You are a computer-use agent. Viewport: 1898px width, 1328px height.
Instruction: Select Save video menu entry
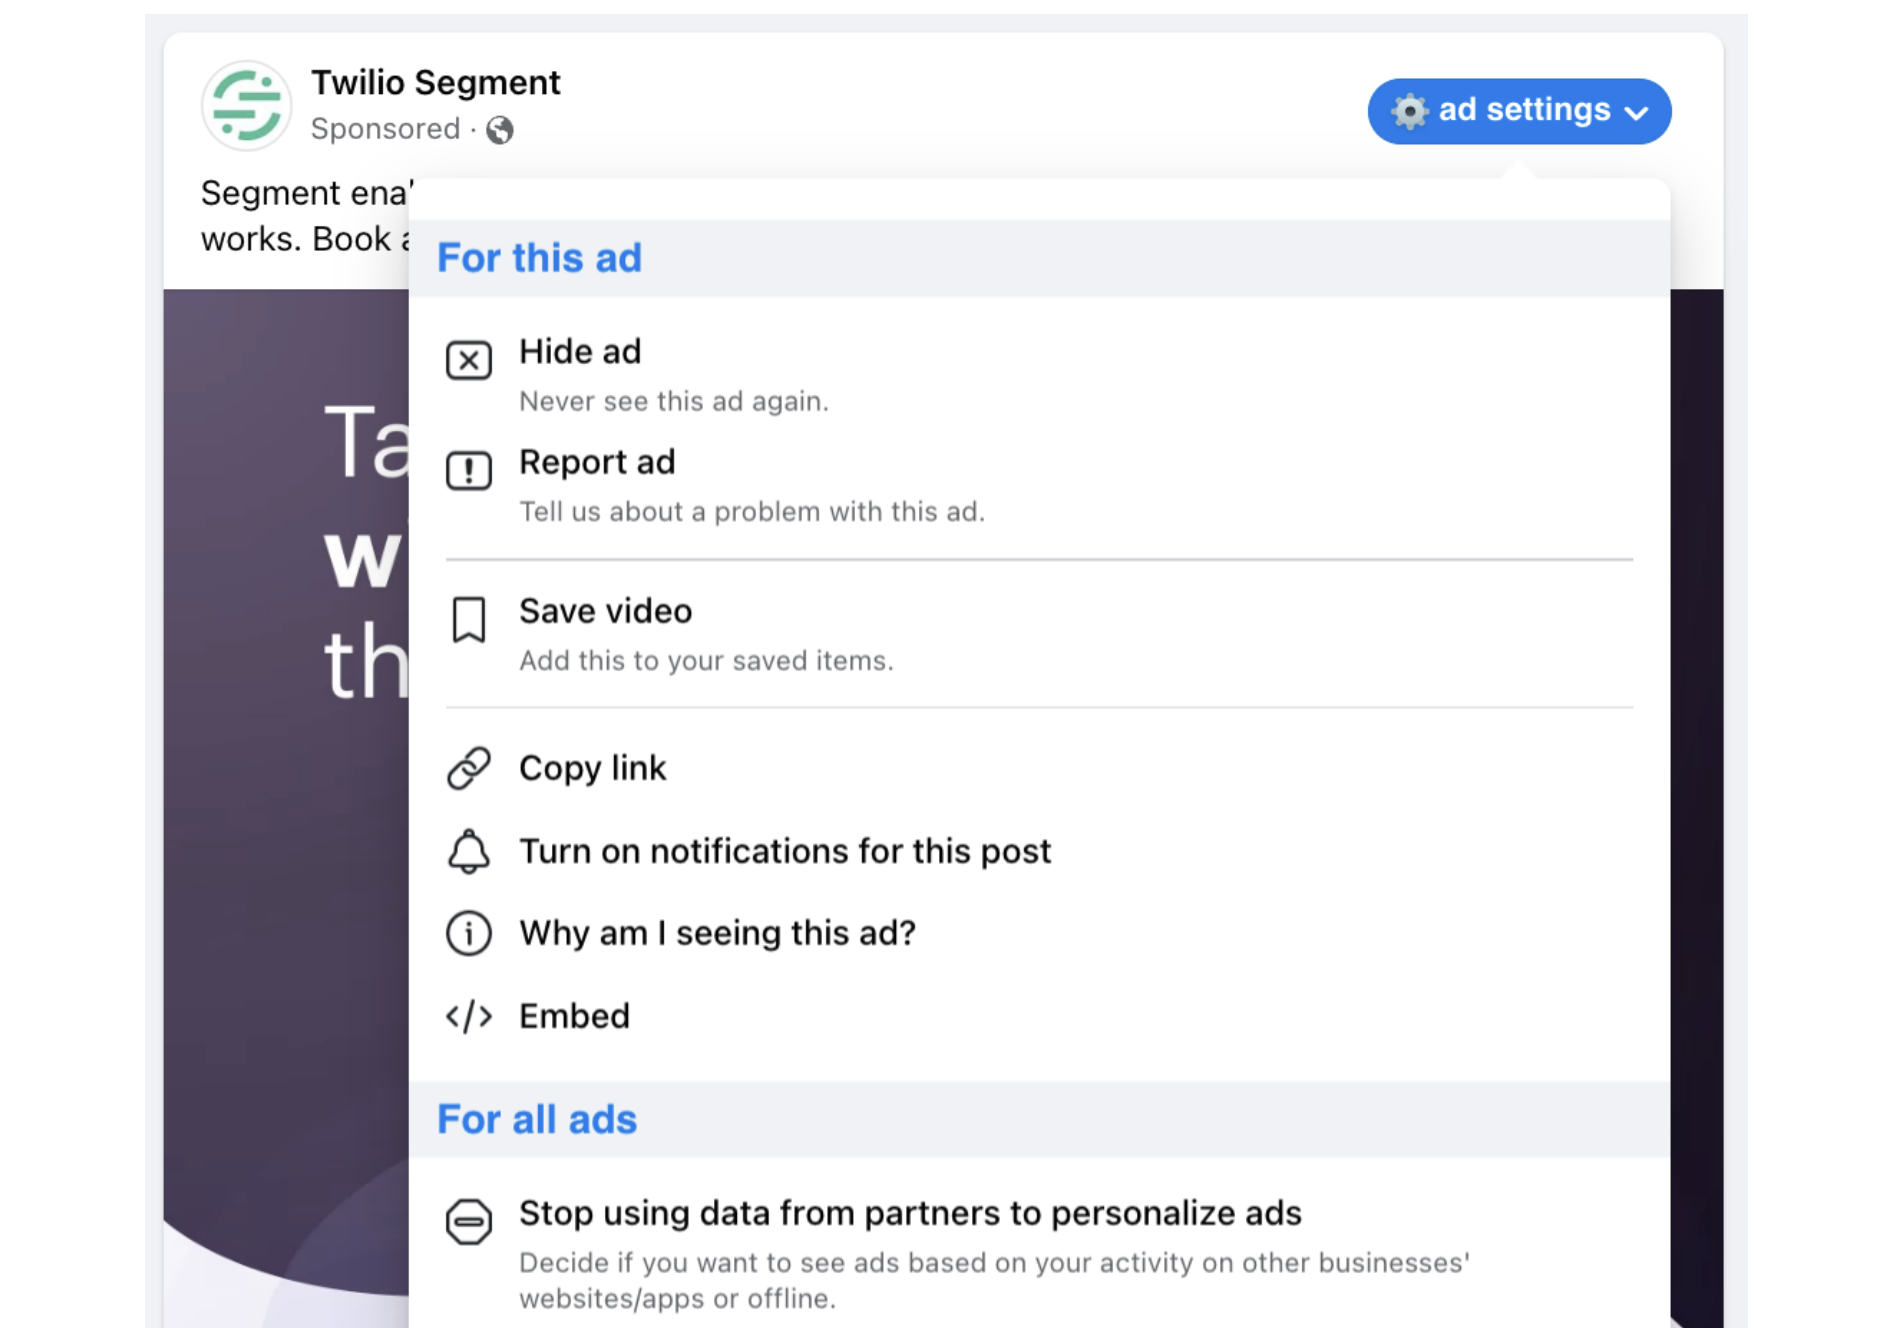point(605,611)
